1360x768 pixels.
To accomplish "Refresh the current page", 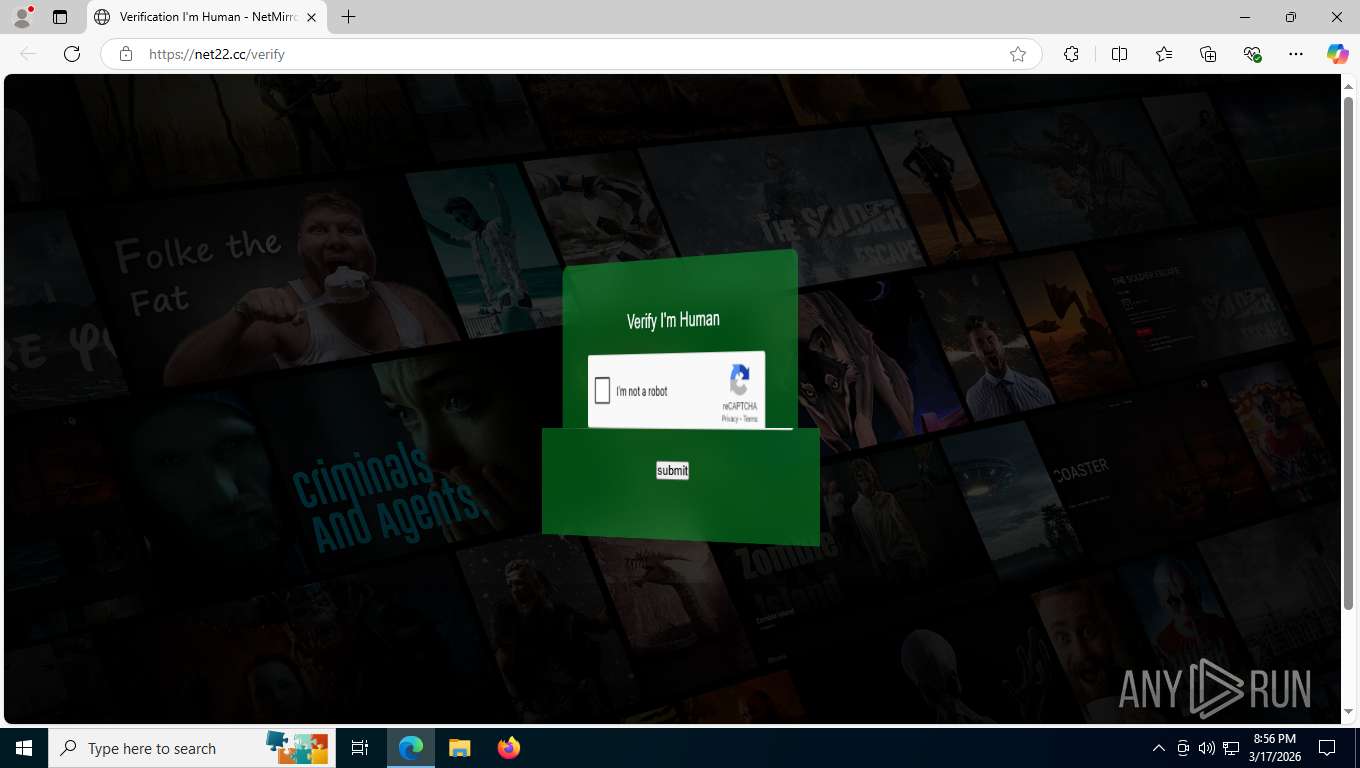I will point(71,54).
